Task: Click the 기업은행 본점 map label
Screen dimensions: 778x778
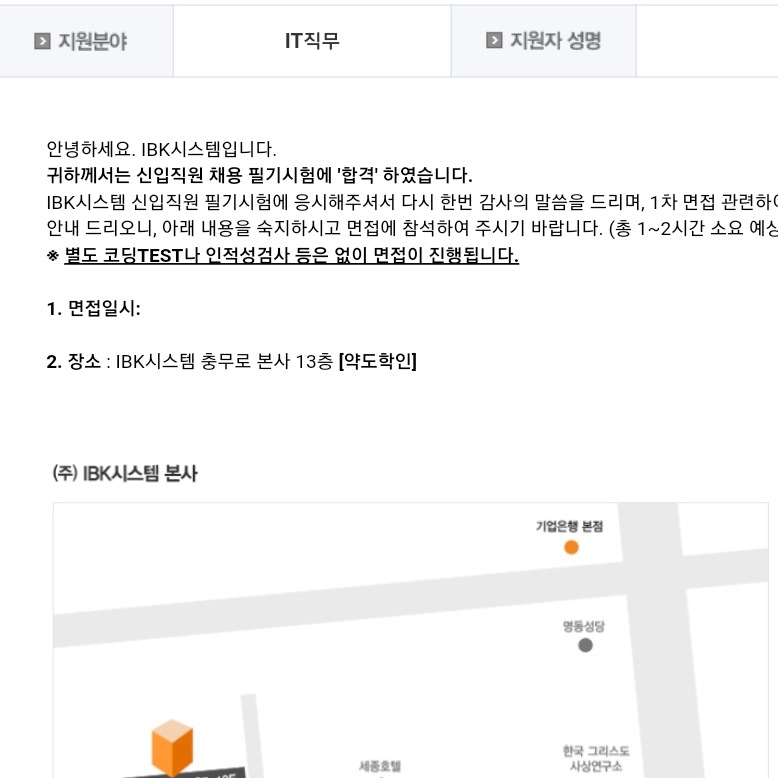Action: [x=569, y=526]
